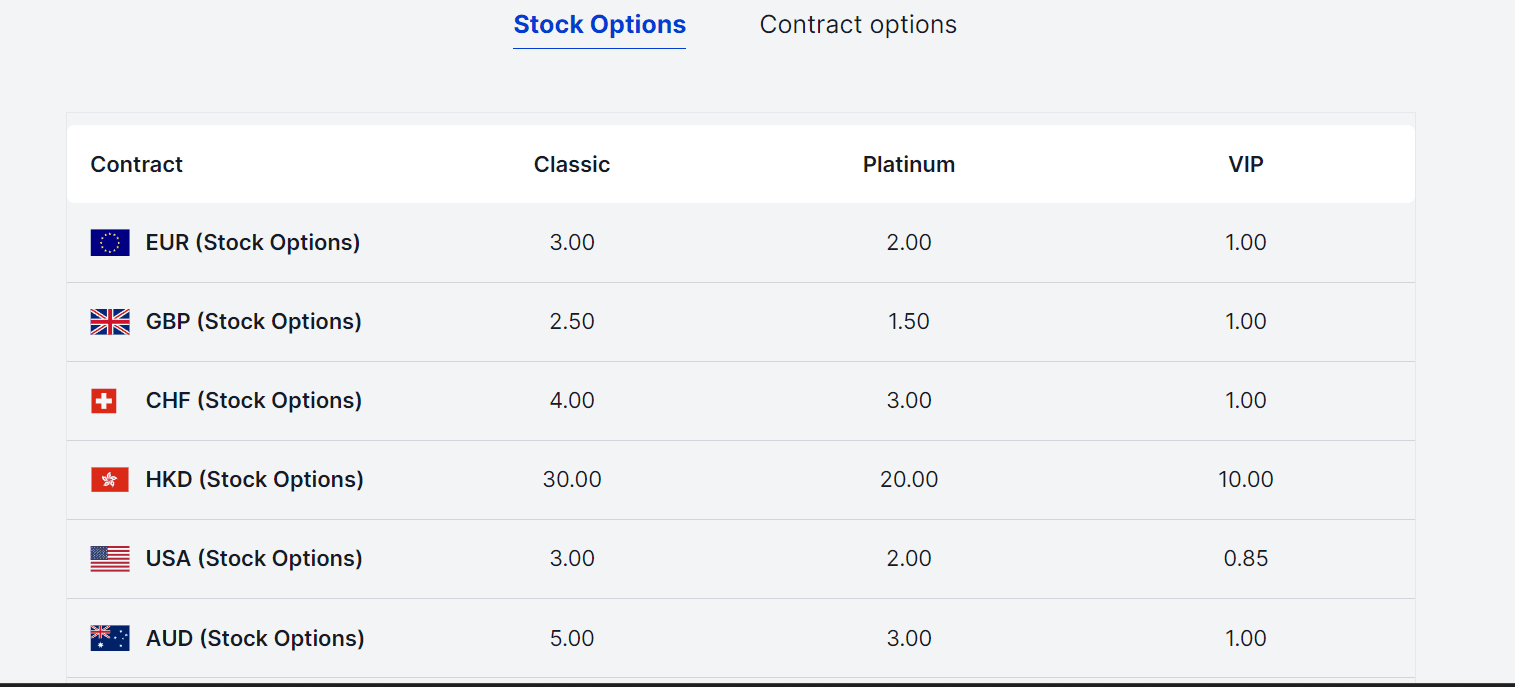Click the HKD Classic value 30.00
Viewport: 1515px width, 687px height.
click(572, 480)
